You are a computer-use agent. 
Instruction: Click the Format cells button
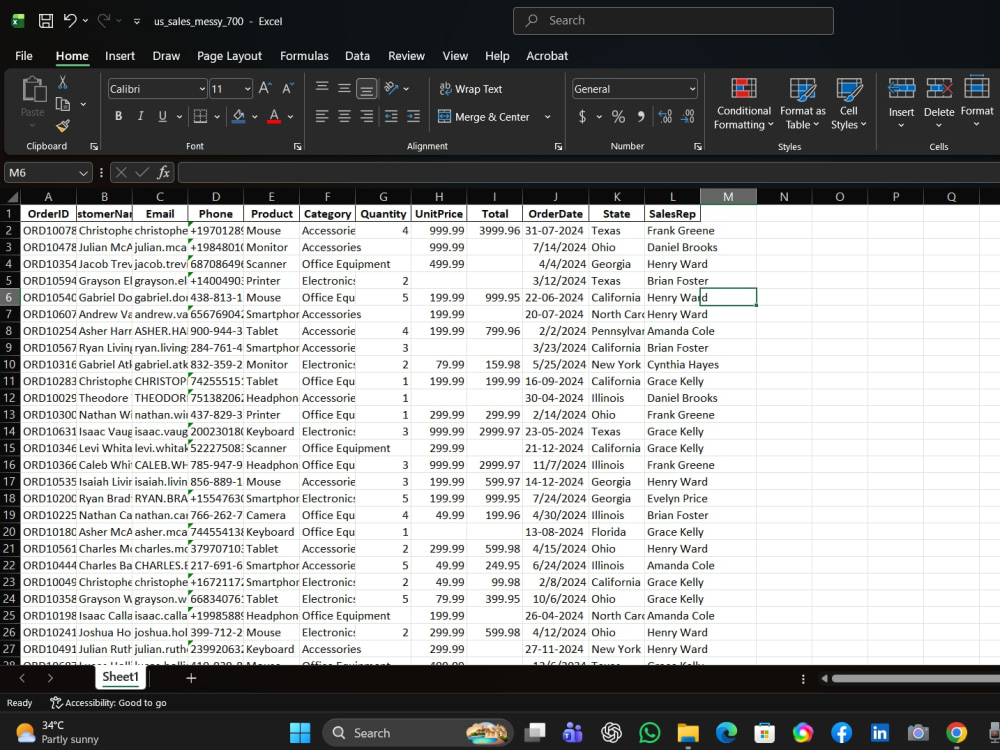[x=976, y=102]
